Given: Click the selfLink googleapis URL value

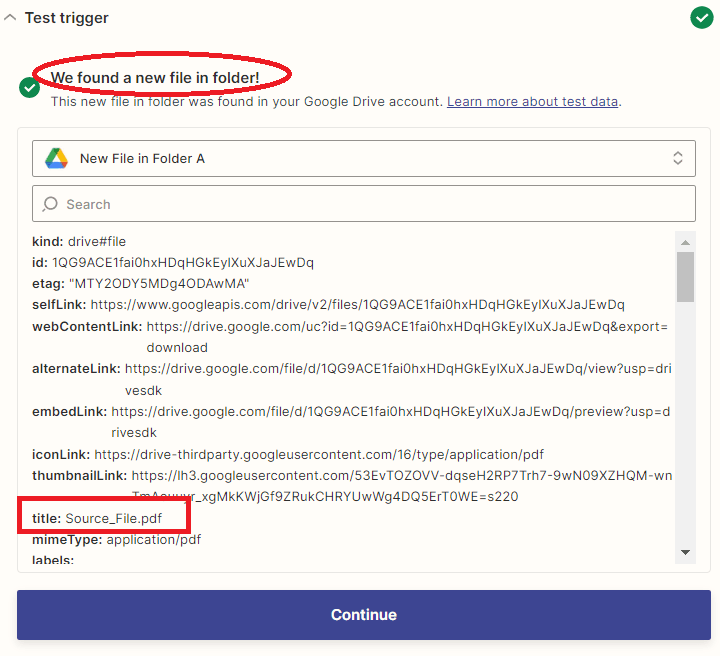Looking at the screenshot, I should [357, 304].
